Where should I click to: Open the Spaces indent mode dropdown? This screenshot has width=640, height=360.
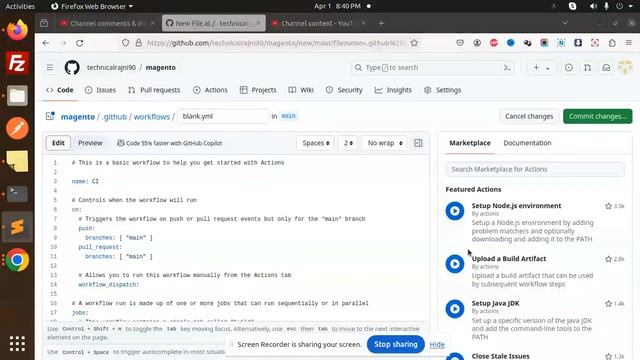point(316,143)
